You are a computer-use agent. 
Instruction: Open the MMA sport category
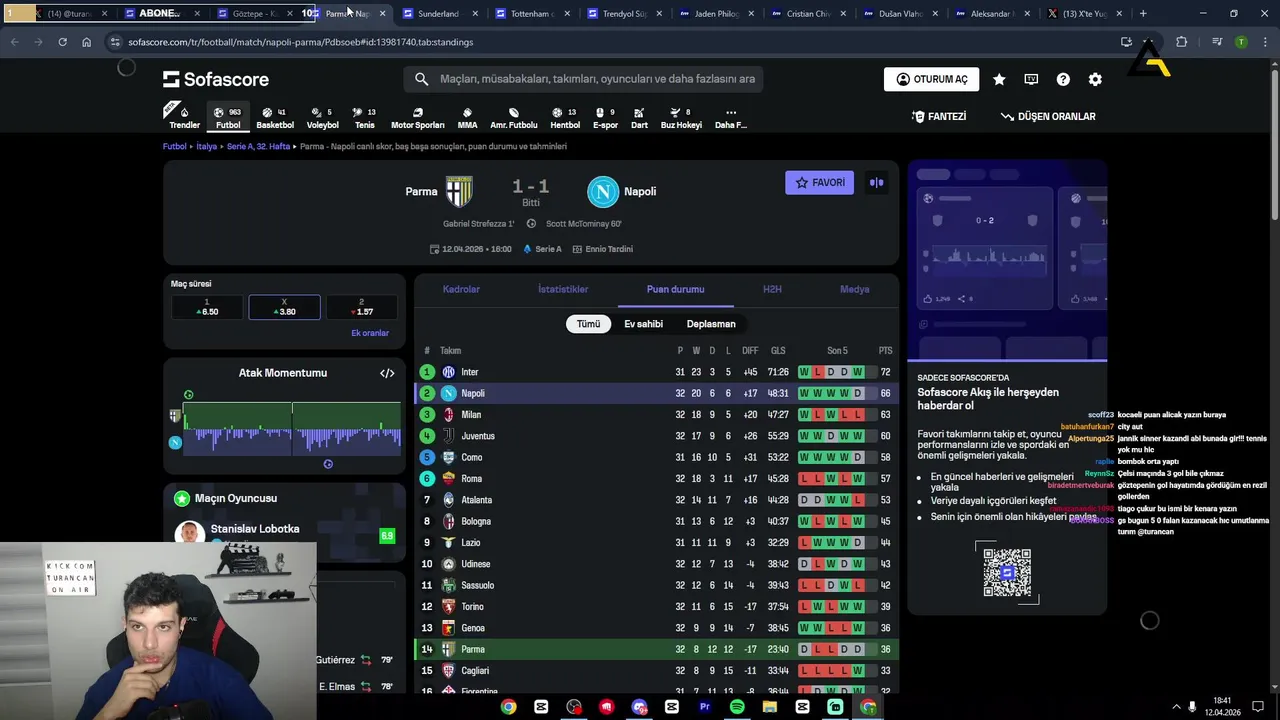(467, 117)
